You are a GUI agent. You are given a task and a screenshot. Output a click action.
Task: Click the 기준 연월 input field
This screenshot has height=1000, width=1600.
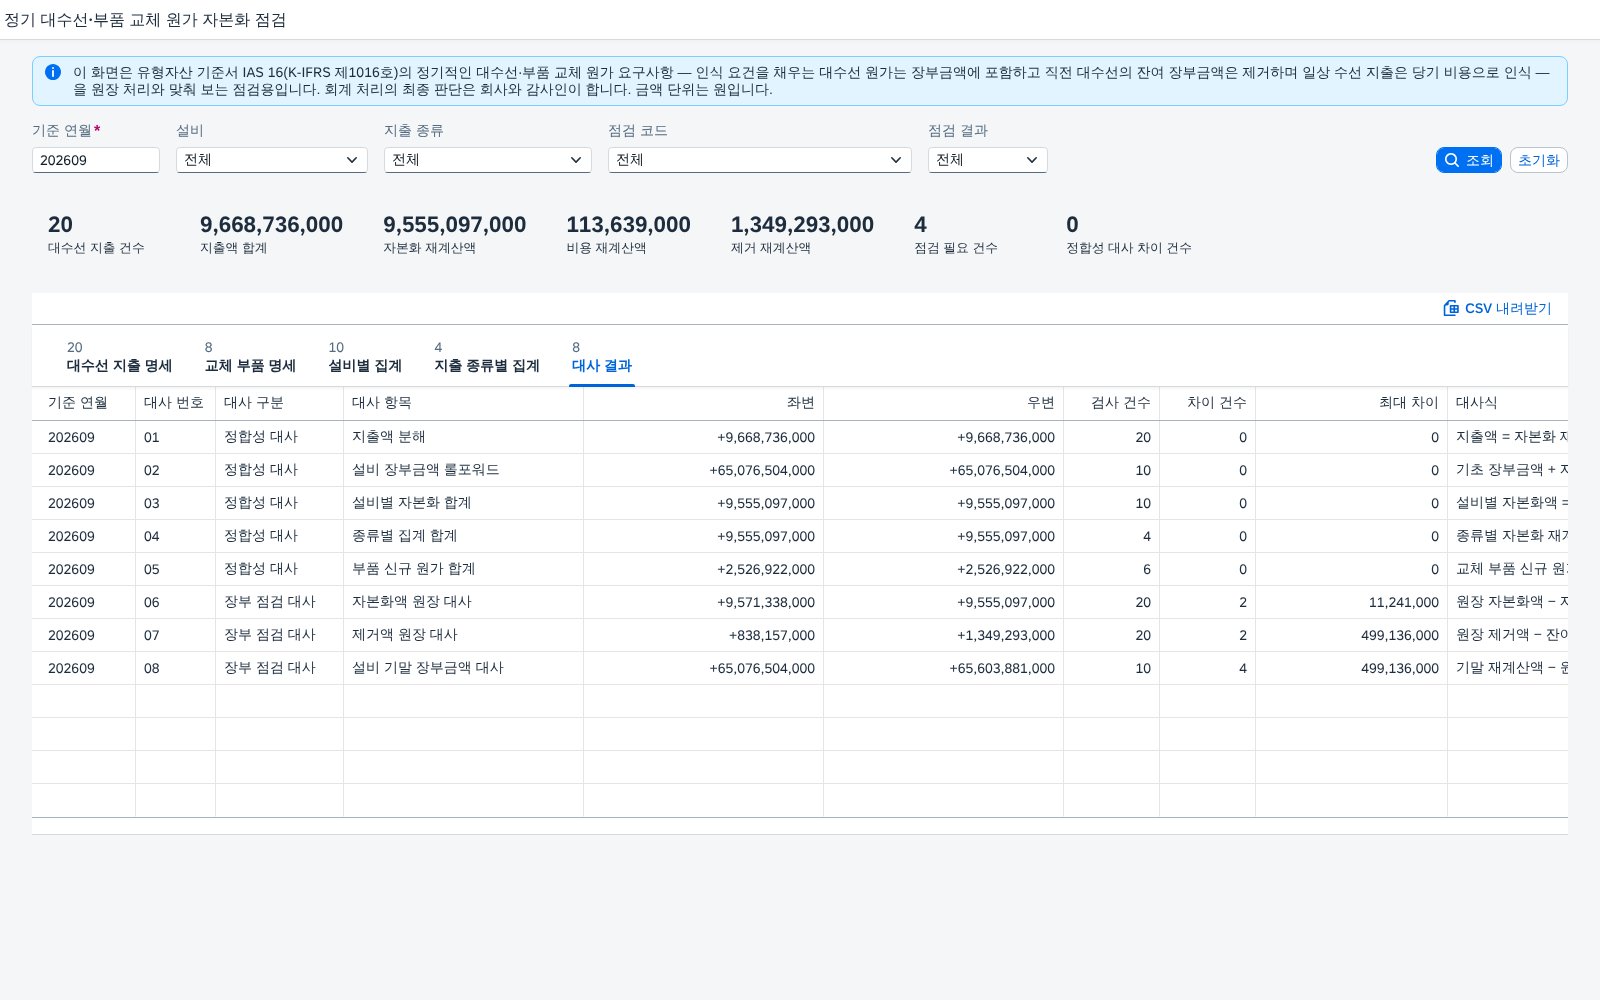coord(96,160)
